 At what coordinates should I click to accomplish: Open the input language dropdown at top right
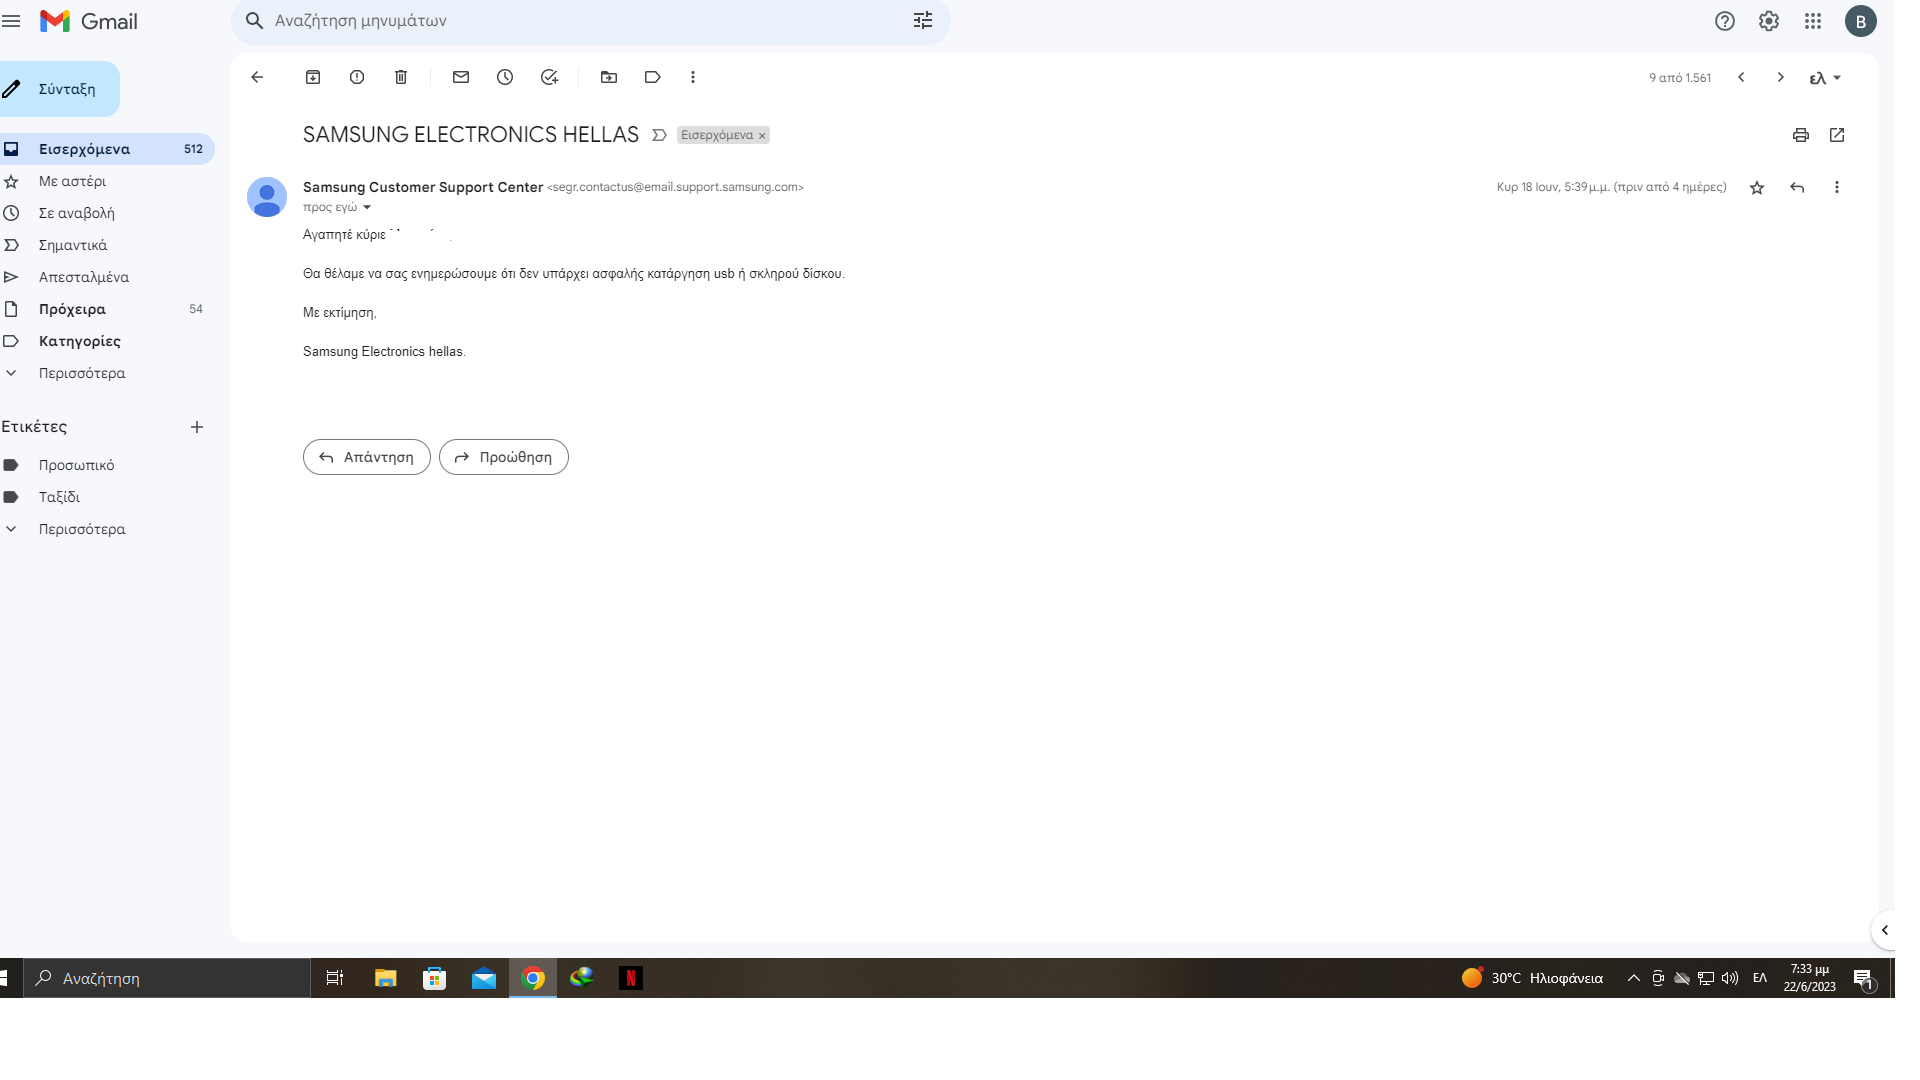(x=1825, y=78)
